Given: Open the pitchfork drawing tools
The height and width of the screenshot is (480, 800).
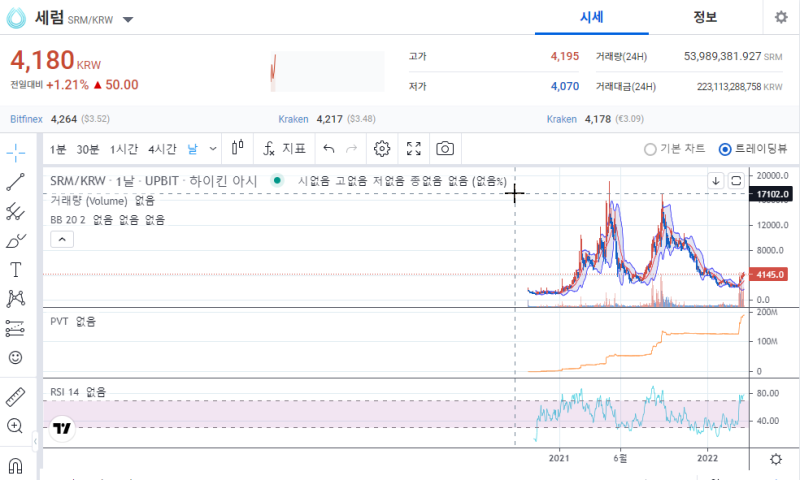Looking at the screenshot, I should (16, 211).
